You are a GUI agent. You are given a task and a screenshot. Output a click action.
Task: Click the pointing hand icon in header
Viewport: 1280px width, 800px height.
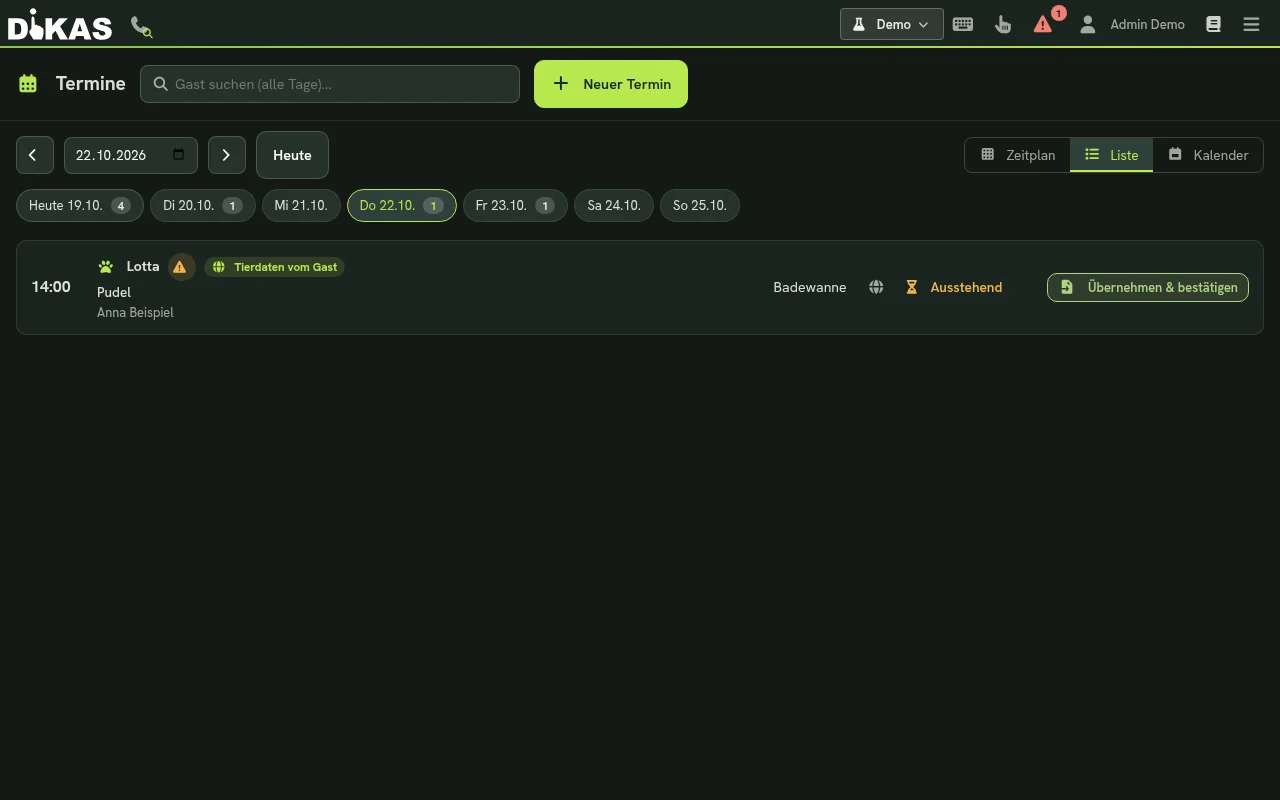tap(1003, 24)
